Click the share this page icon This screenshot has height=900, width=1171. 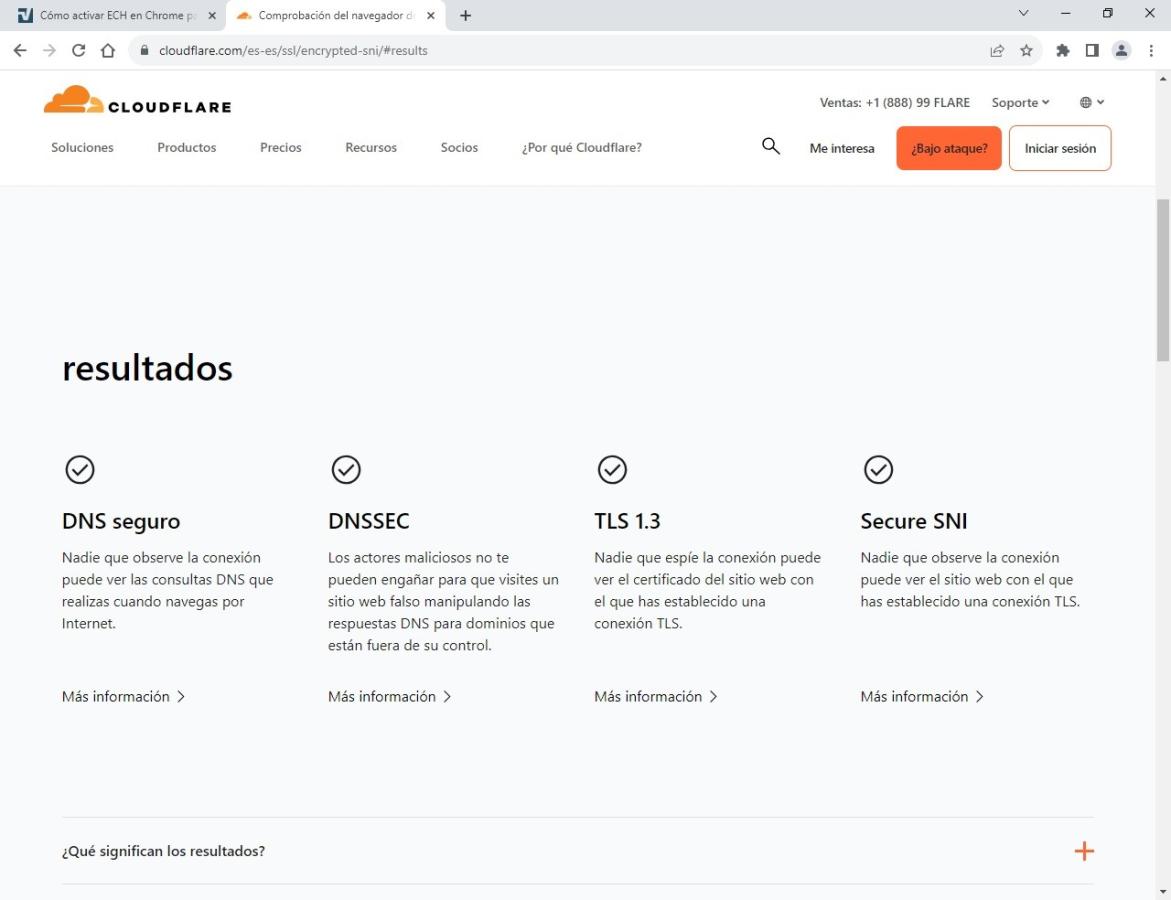997,50
